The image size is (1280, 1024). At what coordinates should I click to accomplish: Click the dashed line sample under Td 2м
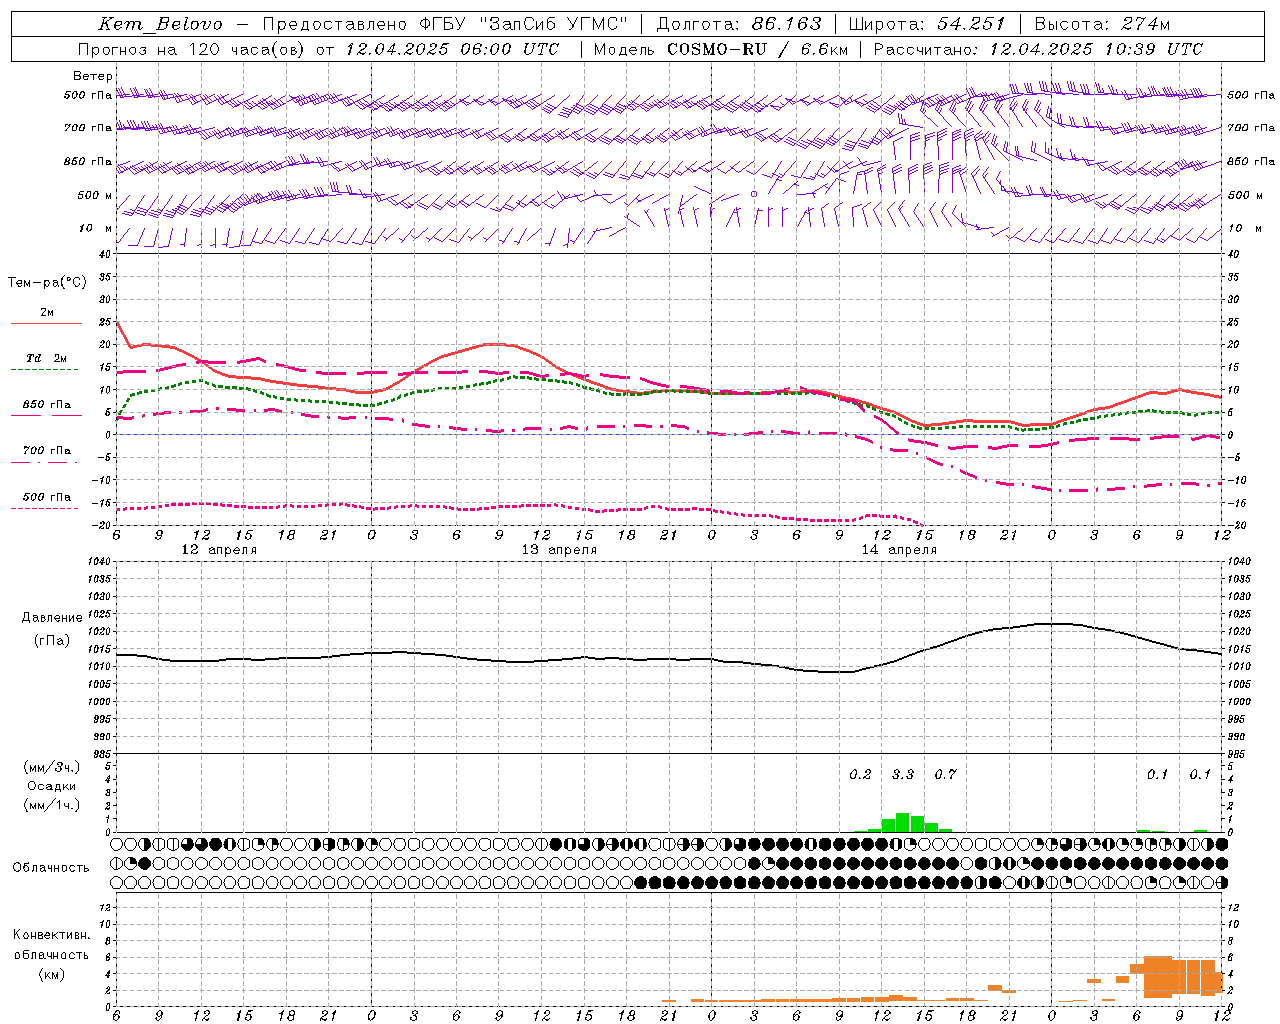(44, 370)
